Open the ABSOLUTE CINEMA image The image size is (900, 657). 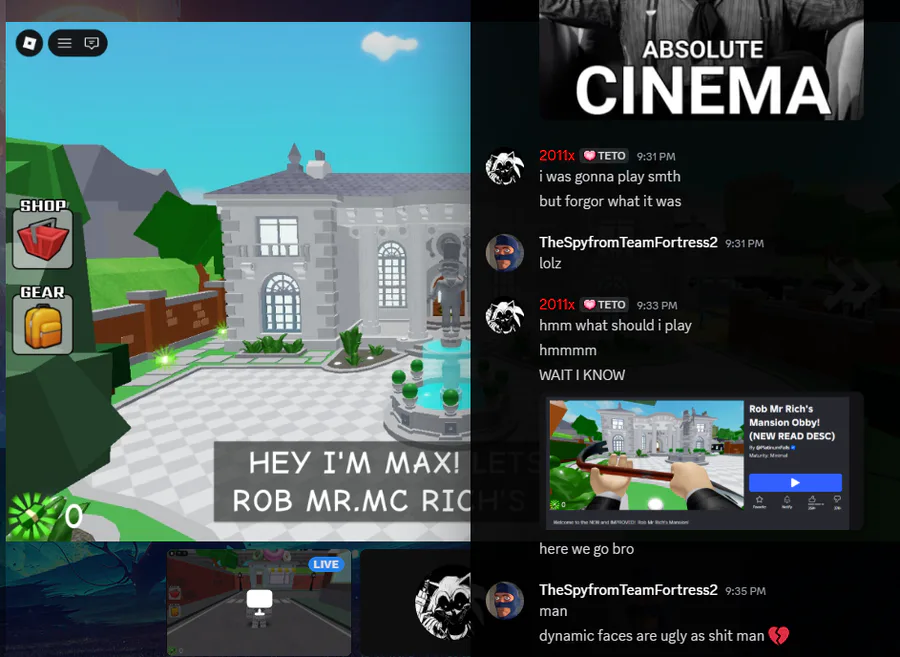point(701,60)
